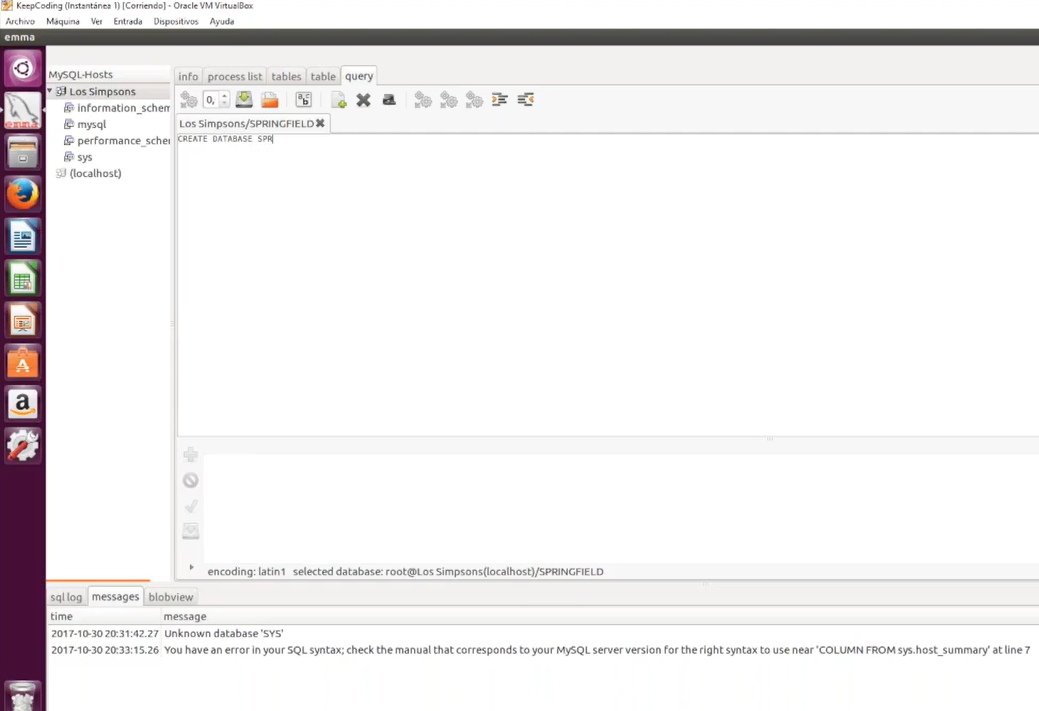Screen dimensions: 1039x711
Task: Switch to the sql log tab
Action: click(65, 597)
